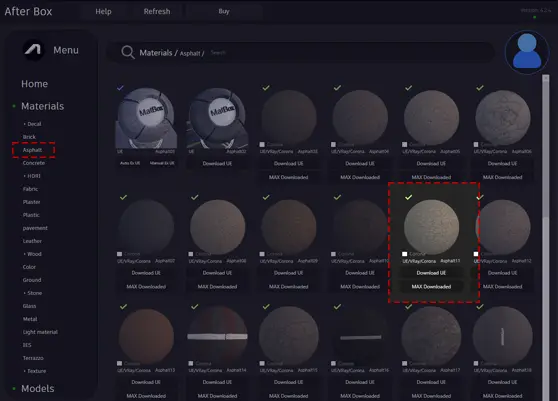Click the Materials breadcrumb link
The height and width of the screenshot is (401, 558).
[x=156, y=53]
